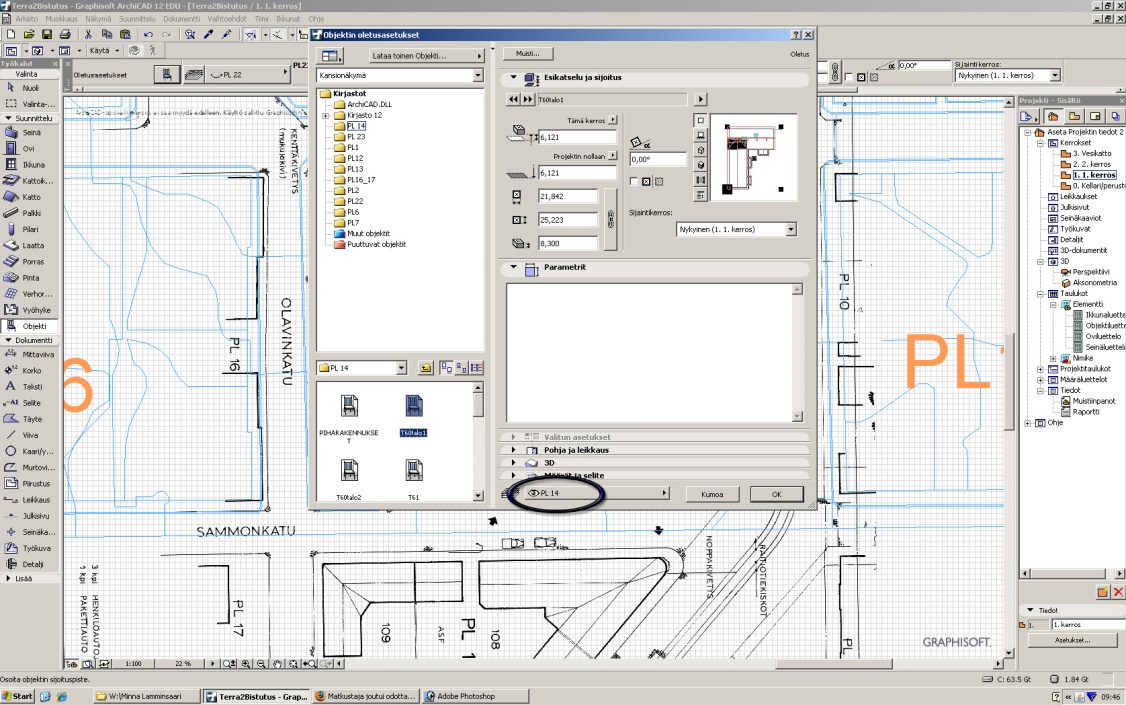
Task: Select the Mittaviiva dimension tool
Action: point(29,355)
